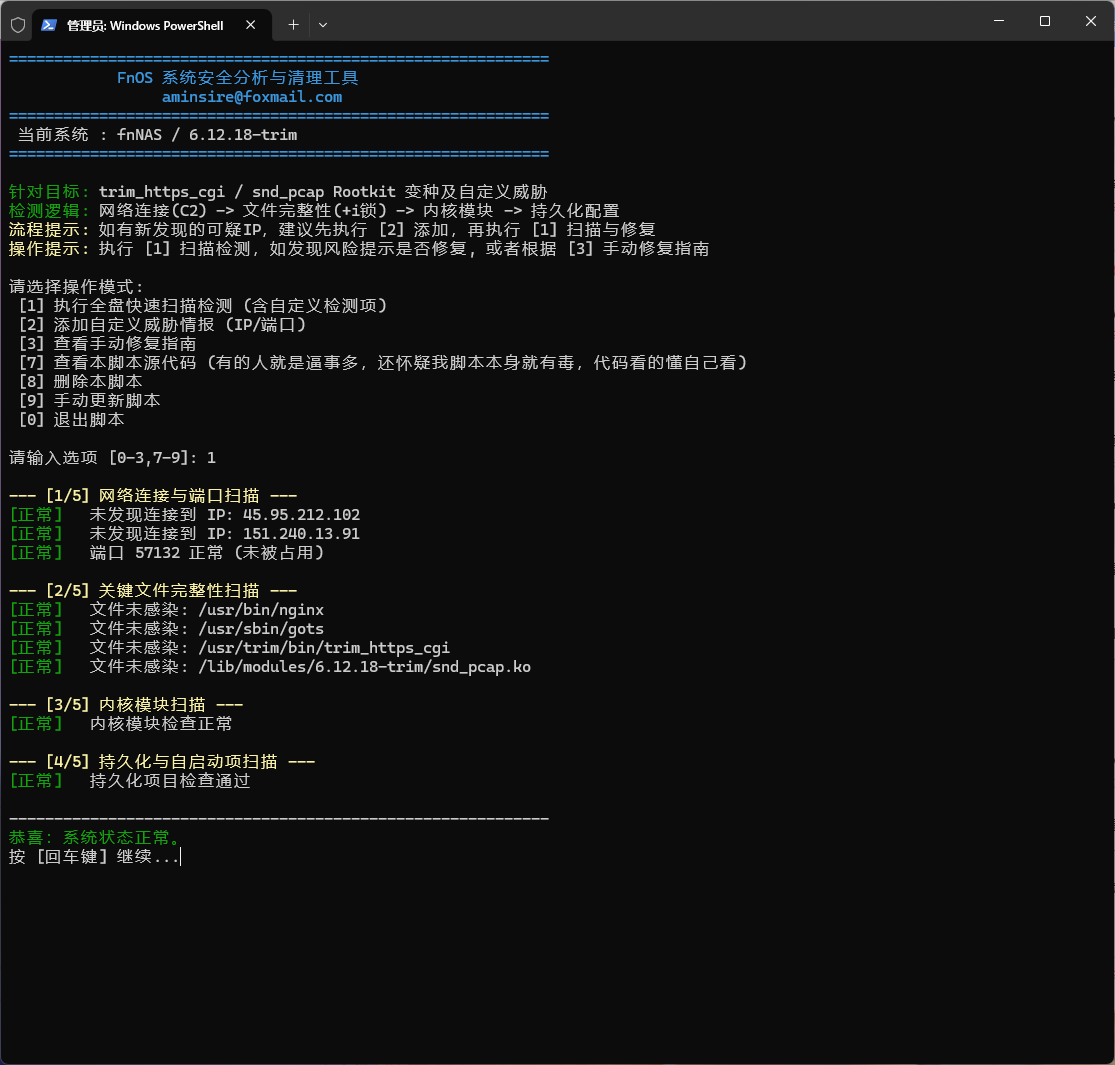
Task: Click the IP address 45.95.212.102
Action: click(x=301, y=515)
